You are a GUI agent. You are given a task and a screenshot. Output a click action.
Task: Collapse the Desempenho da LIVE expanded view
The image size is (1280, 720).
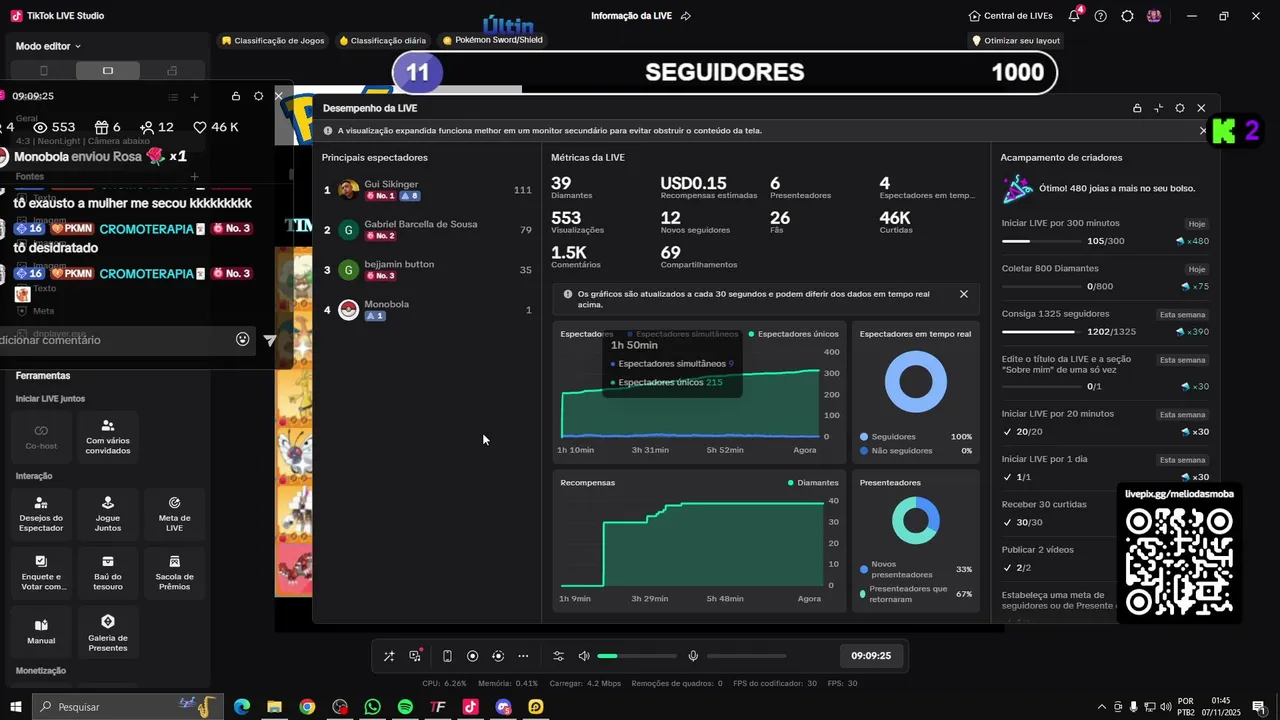[1158, 108]
